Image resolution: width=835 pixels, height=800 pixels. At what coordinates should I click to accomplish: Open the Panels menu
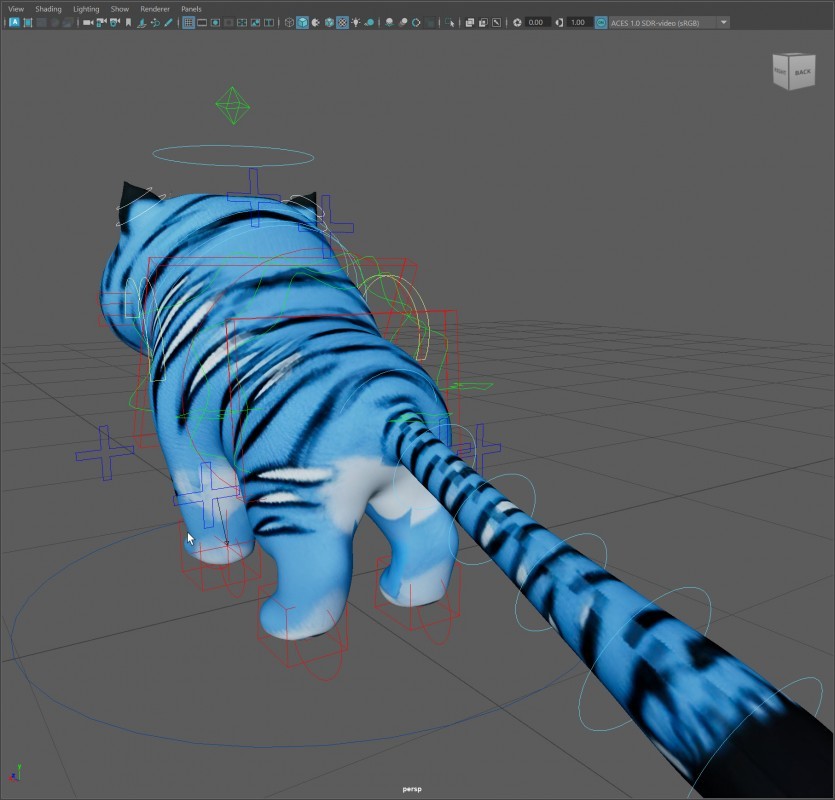pos(191,9)
